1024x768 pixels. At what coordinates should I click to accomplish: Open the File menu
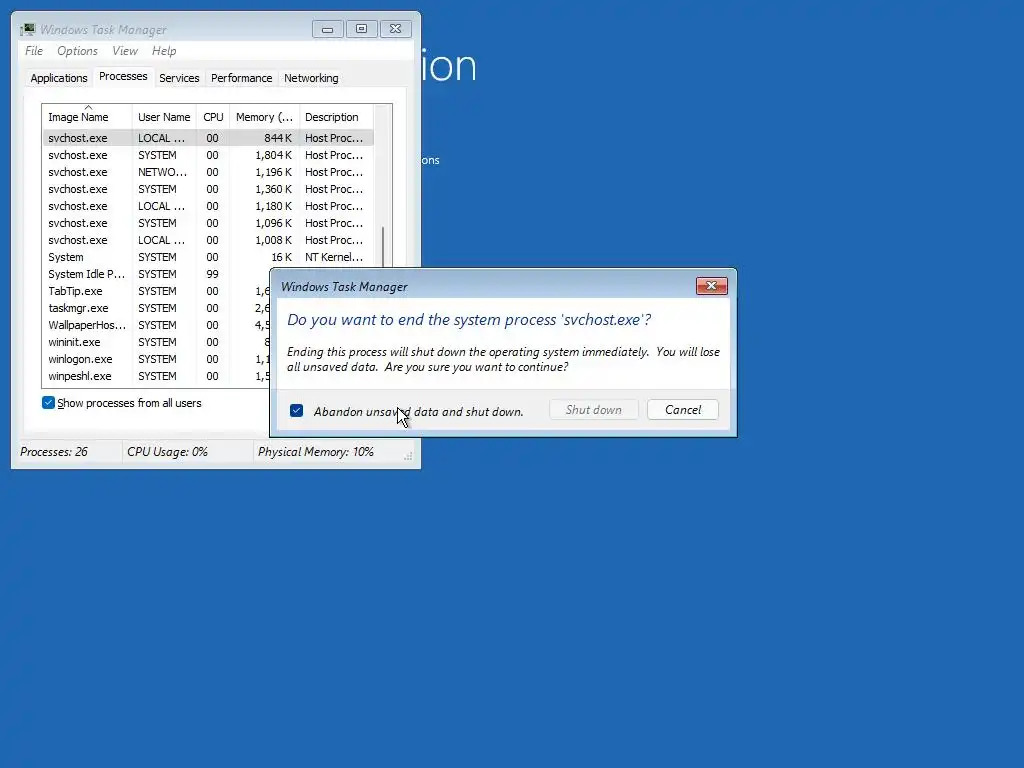pos(34,51)
